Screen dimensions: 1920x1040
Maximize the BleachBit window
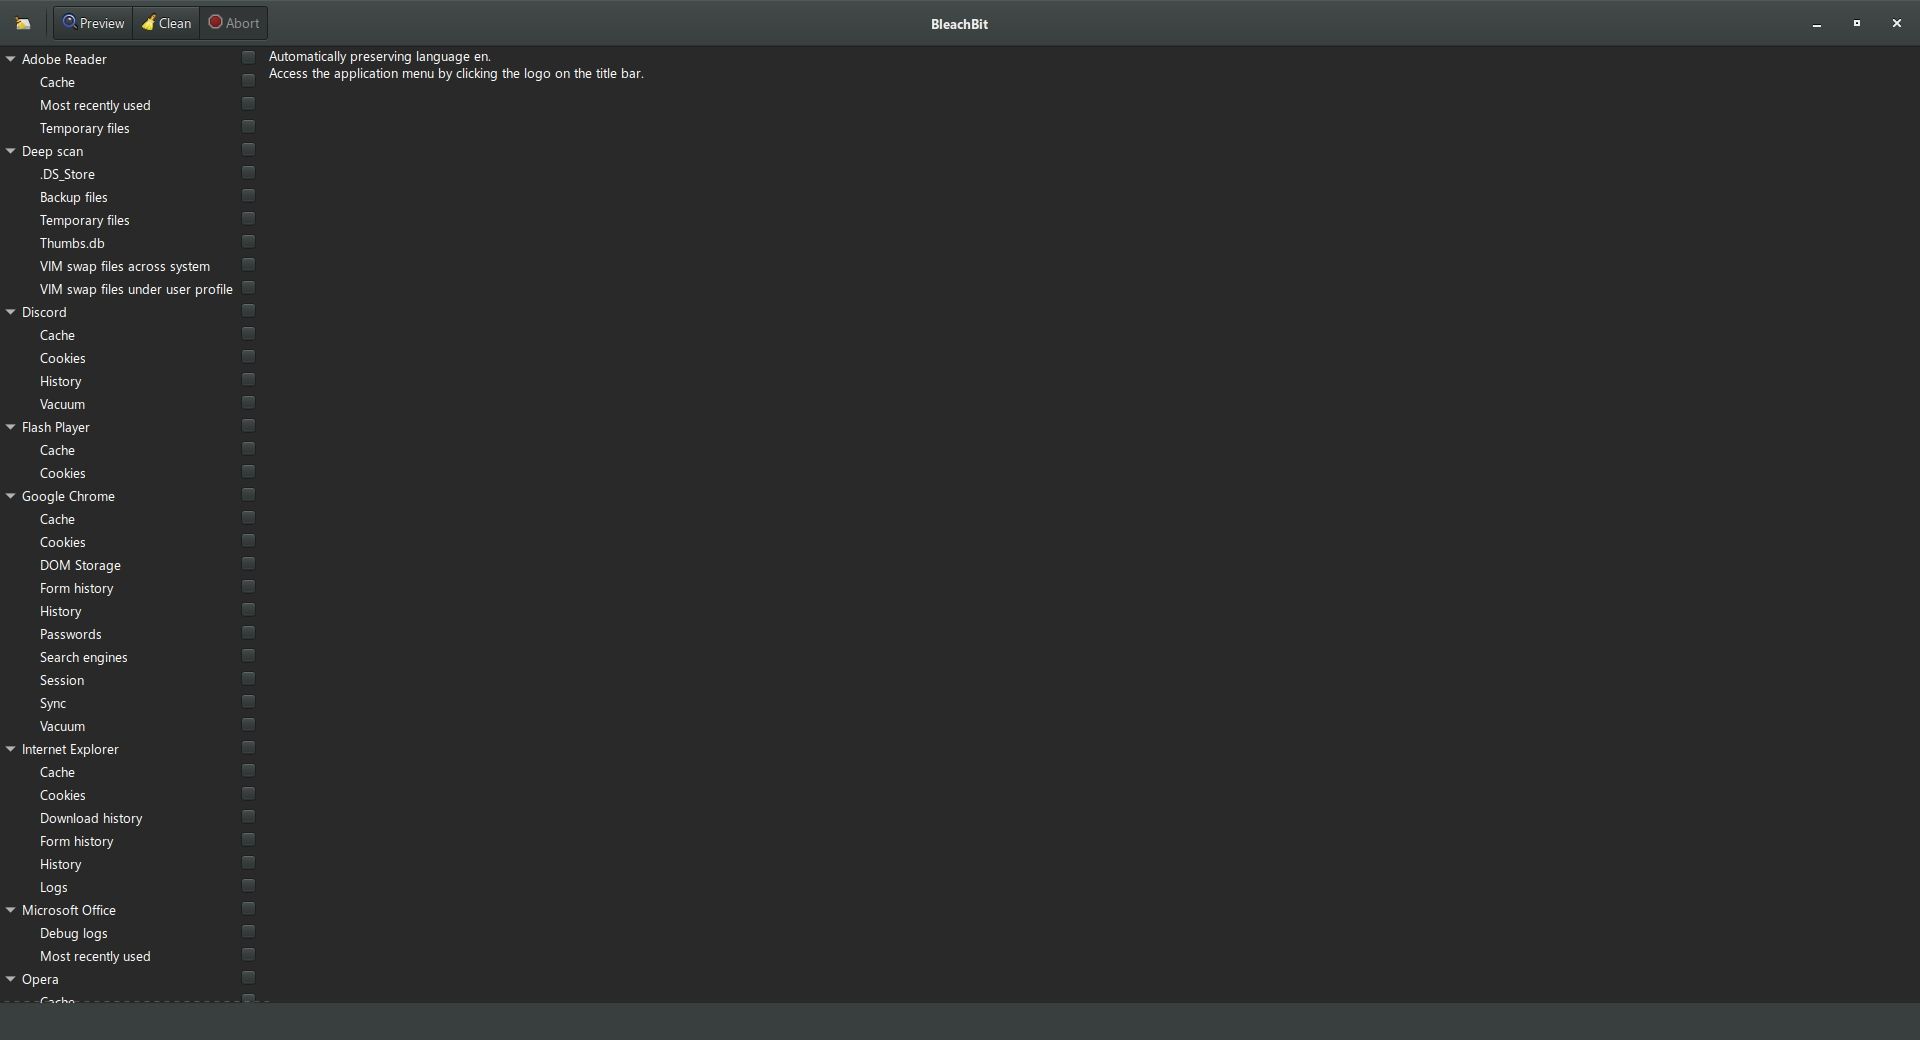click(1856, 23)
